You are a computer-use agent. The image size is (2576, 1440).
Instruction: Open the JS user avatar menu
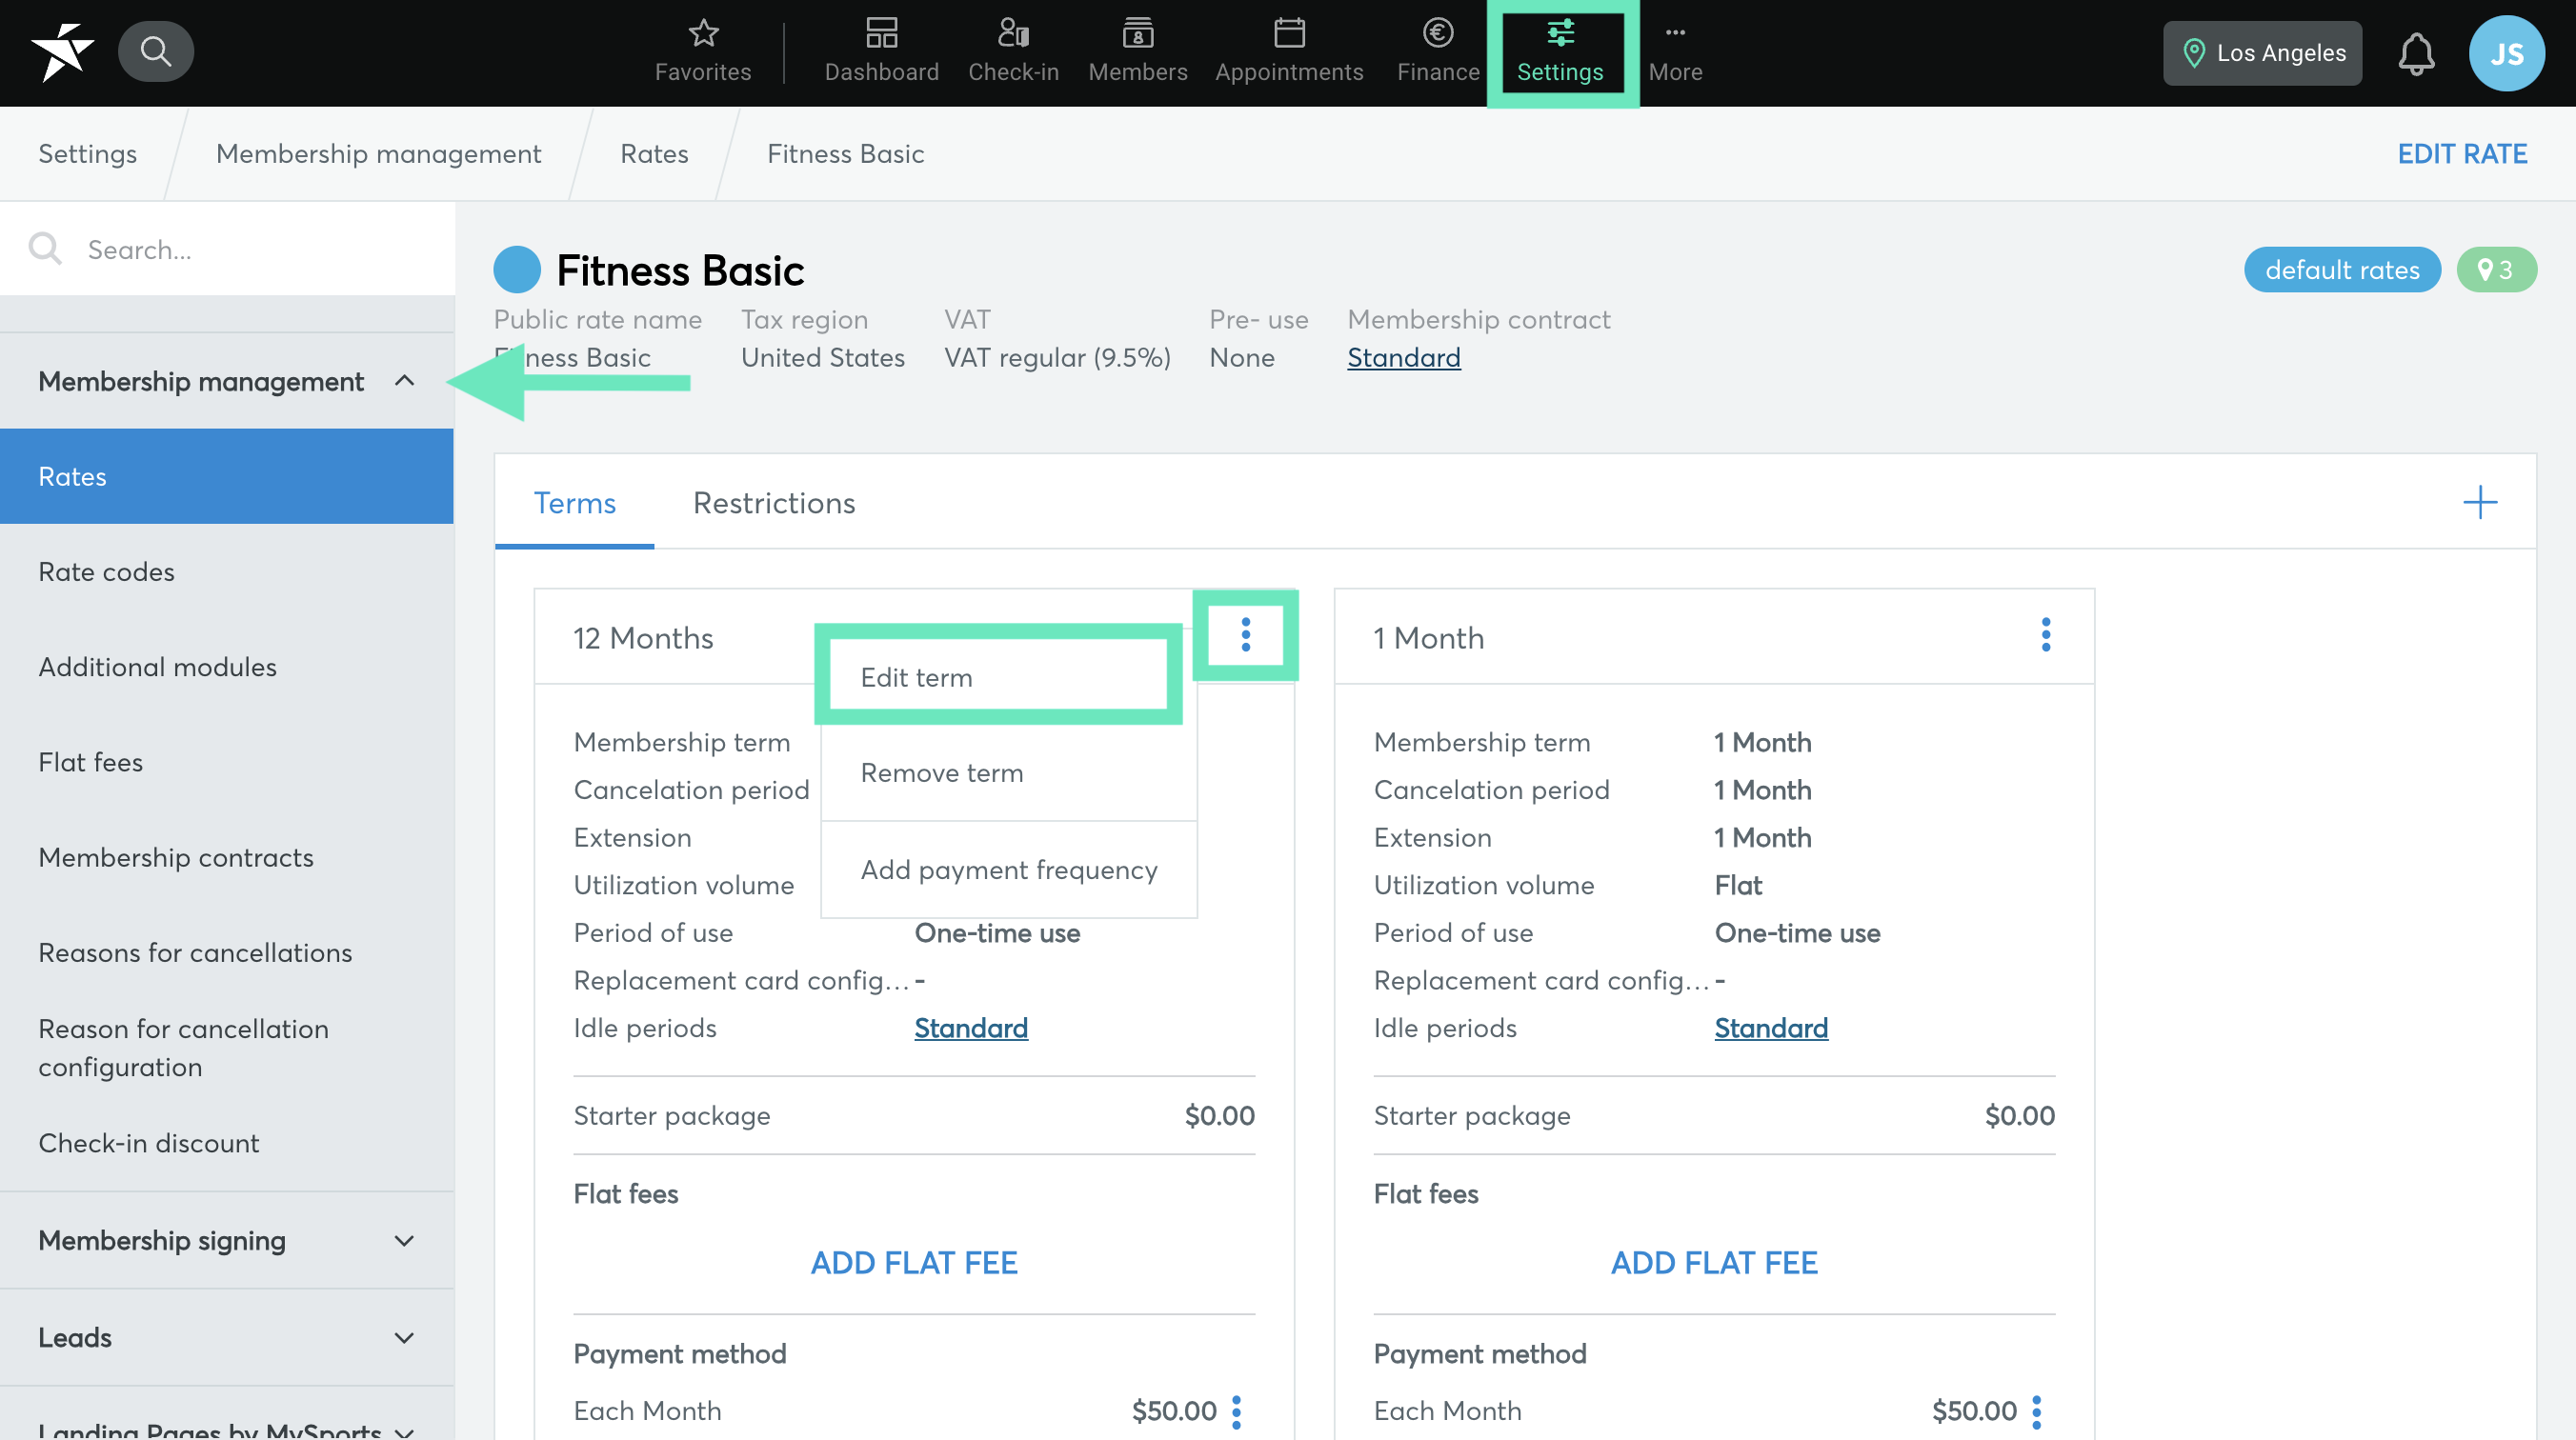[2506, 53]
